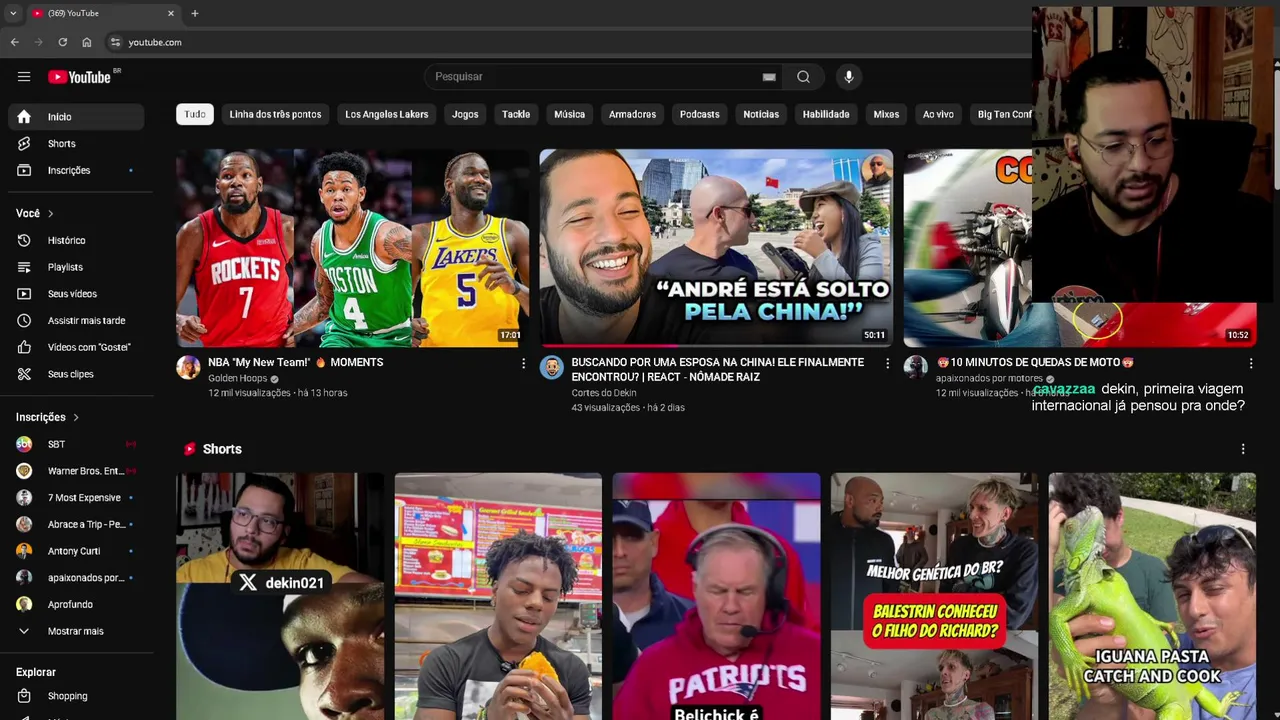Open Seus clipes in sidebar
Image resolution: width=1280 pixels, height=720 pixels.
click(x=76, y=374)
